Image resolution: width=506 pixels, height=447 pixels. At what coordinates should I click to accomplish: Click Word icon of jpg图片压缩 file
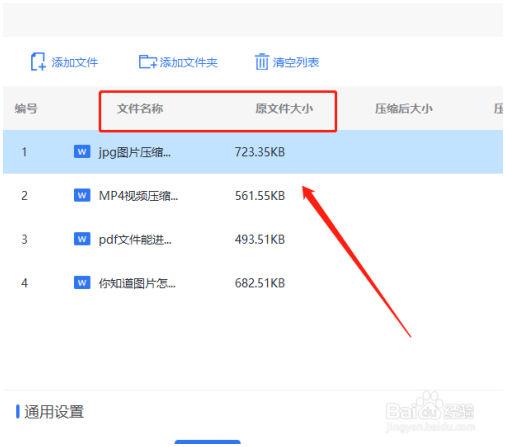click(x=82, y=152)
